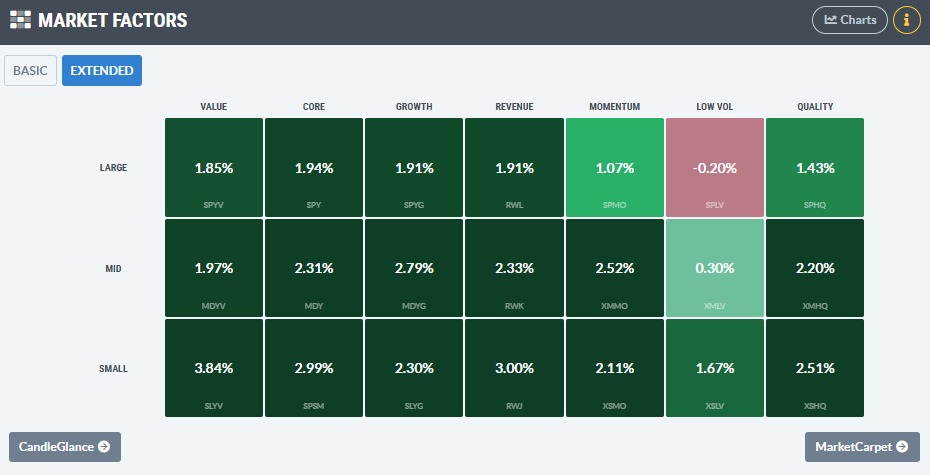Select the SLYV small value tile

[214, 368]
